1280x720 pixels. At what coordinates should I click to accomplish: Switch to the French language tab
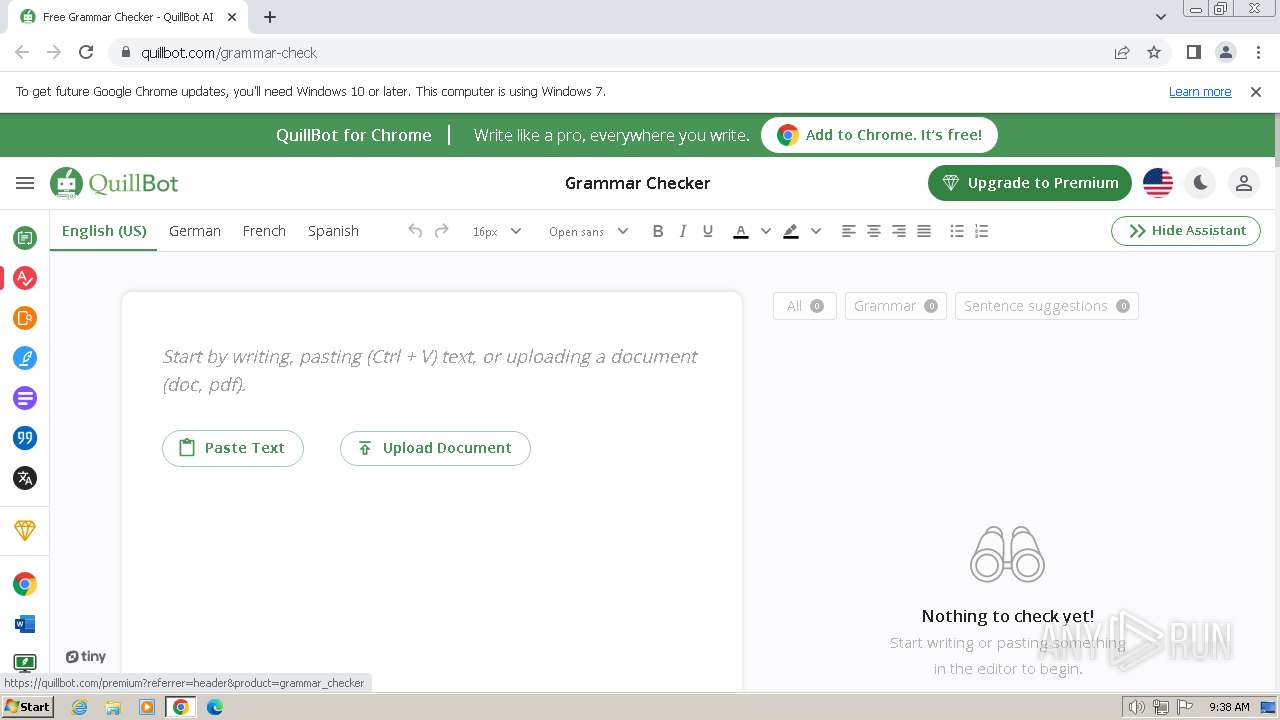[264, 231]
